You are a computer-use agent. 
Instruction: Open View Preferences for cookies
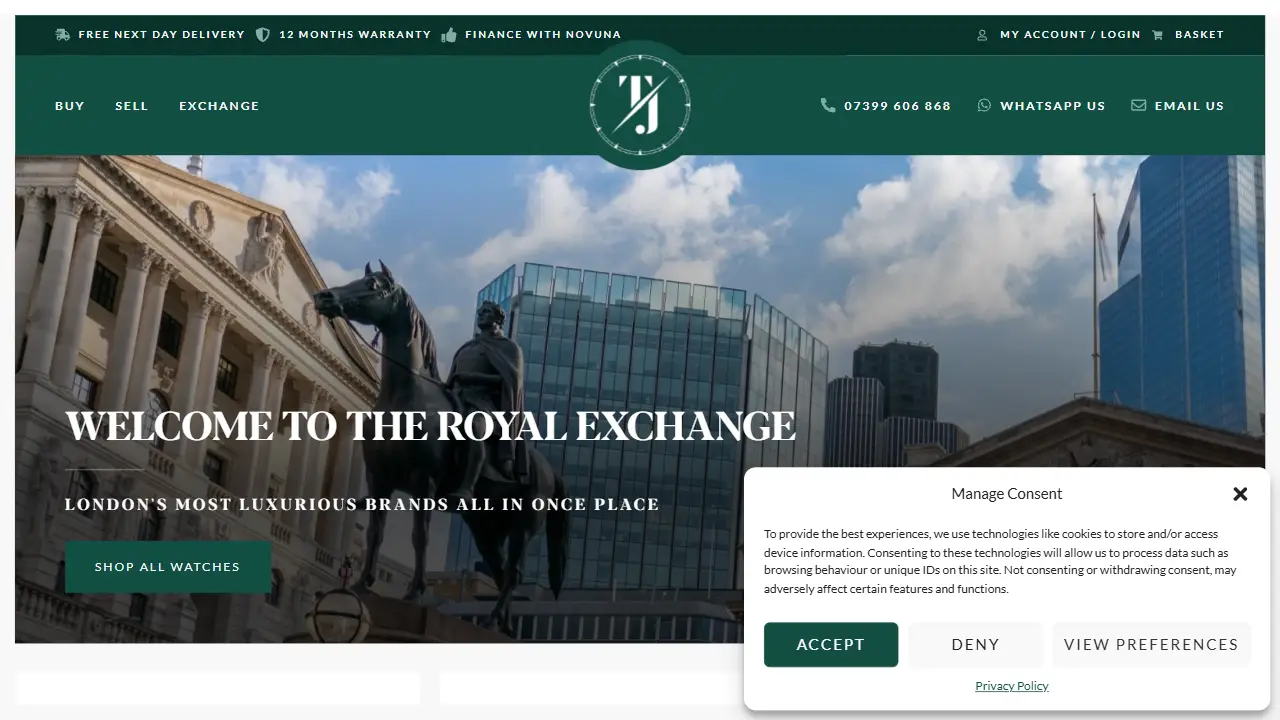tap(1151, 645)
